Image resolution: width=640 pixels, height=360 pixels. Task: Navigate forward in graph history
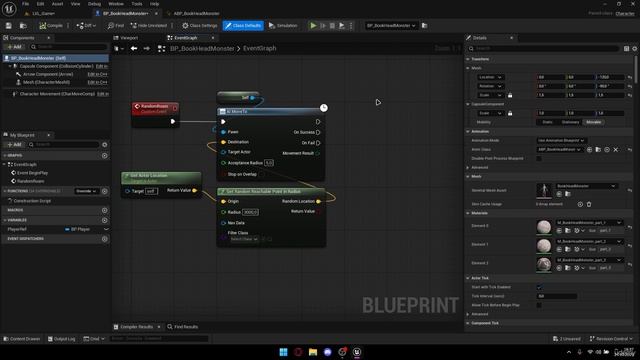147,49
